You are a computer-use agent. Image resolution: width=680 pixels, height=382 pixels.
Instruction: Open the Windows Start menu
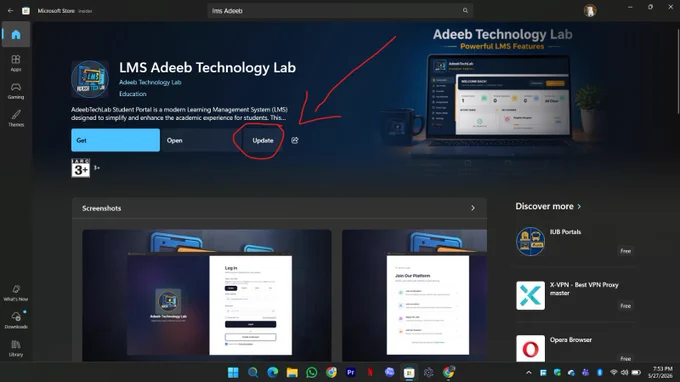(233, 372)
